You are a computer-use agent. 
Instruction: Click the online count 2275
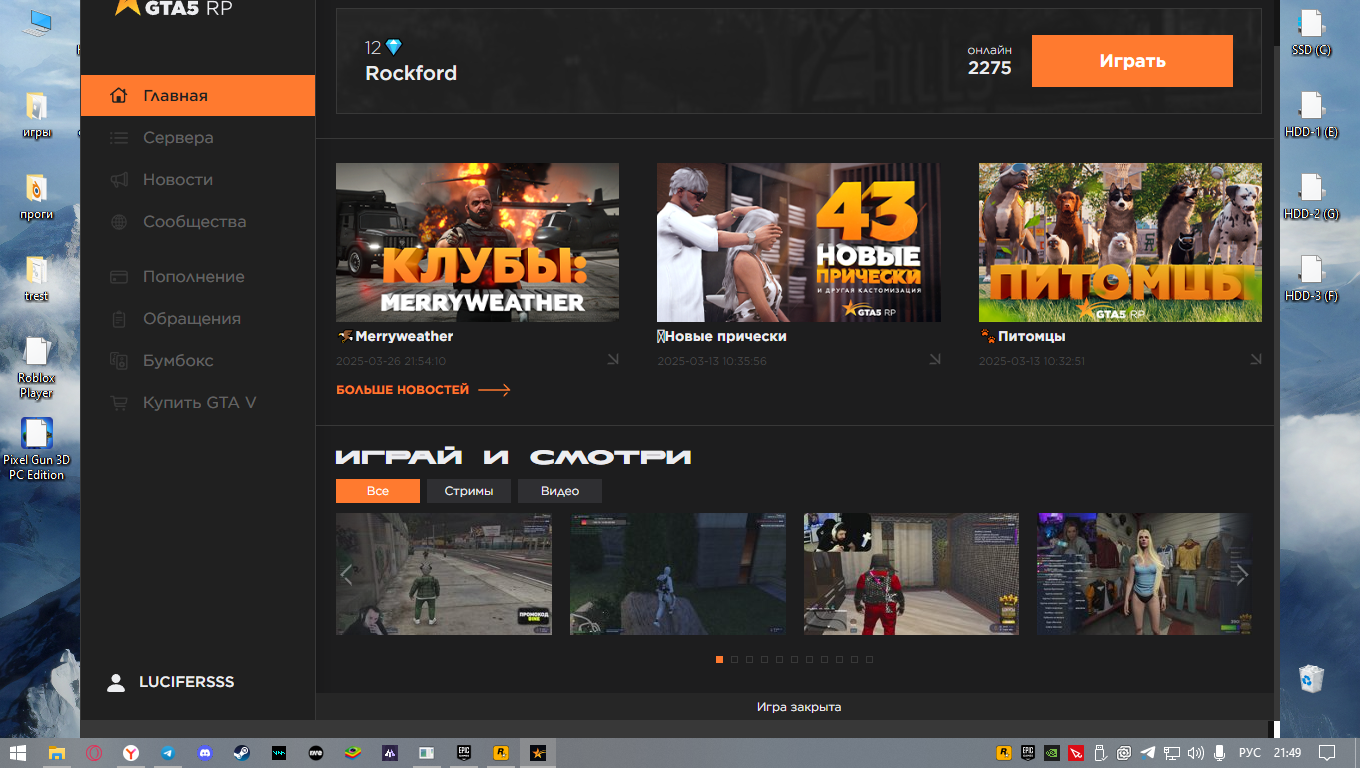tap(989, 68)
